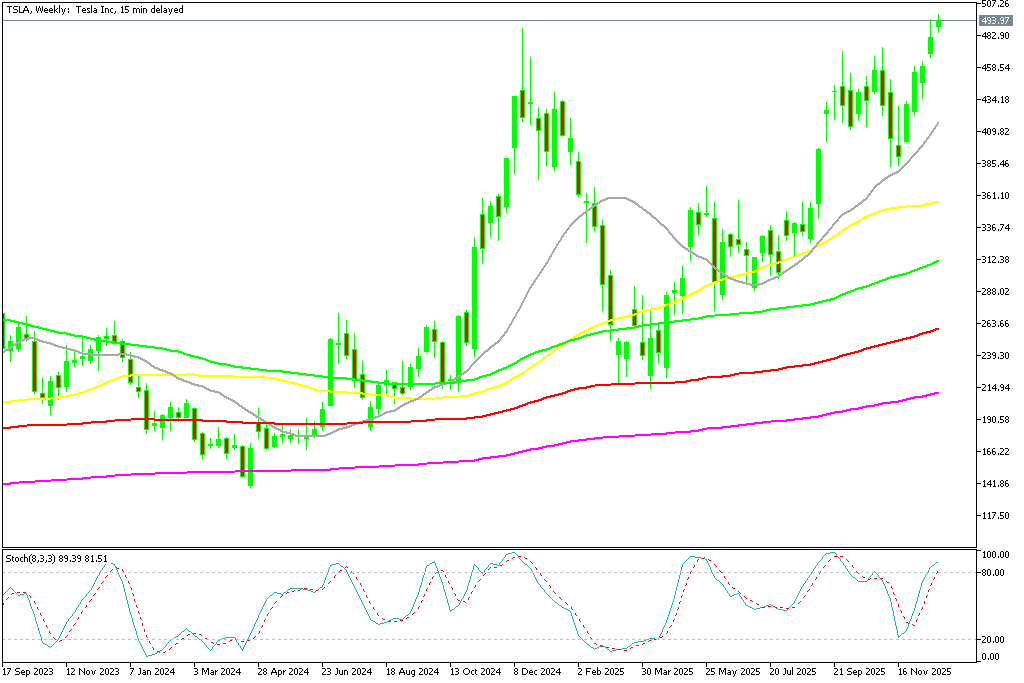This screenshot has height=683, width=1024.
Task: Click the 117.50 price axis label
Action: (993, 516)
